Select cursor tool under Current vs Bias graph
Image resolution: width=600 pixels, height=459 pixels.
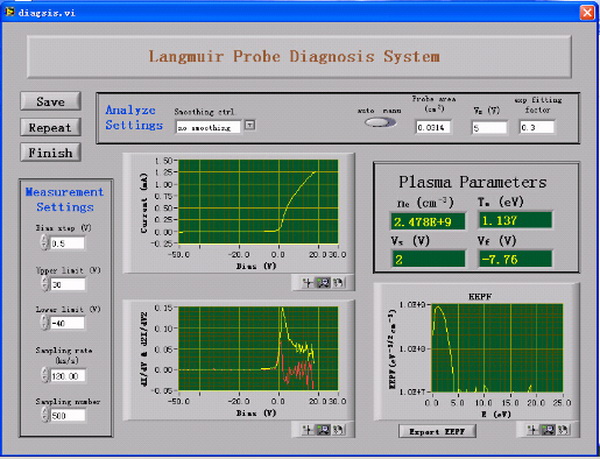pos(309,282)
